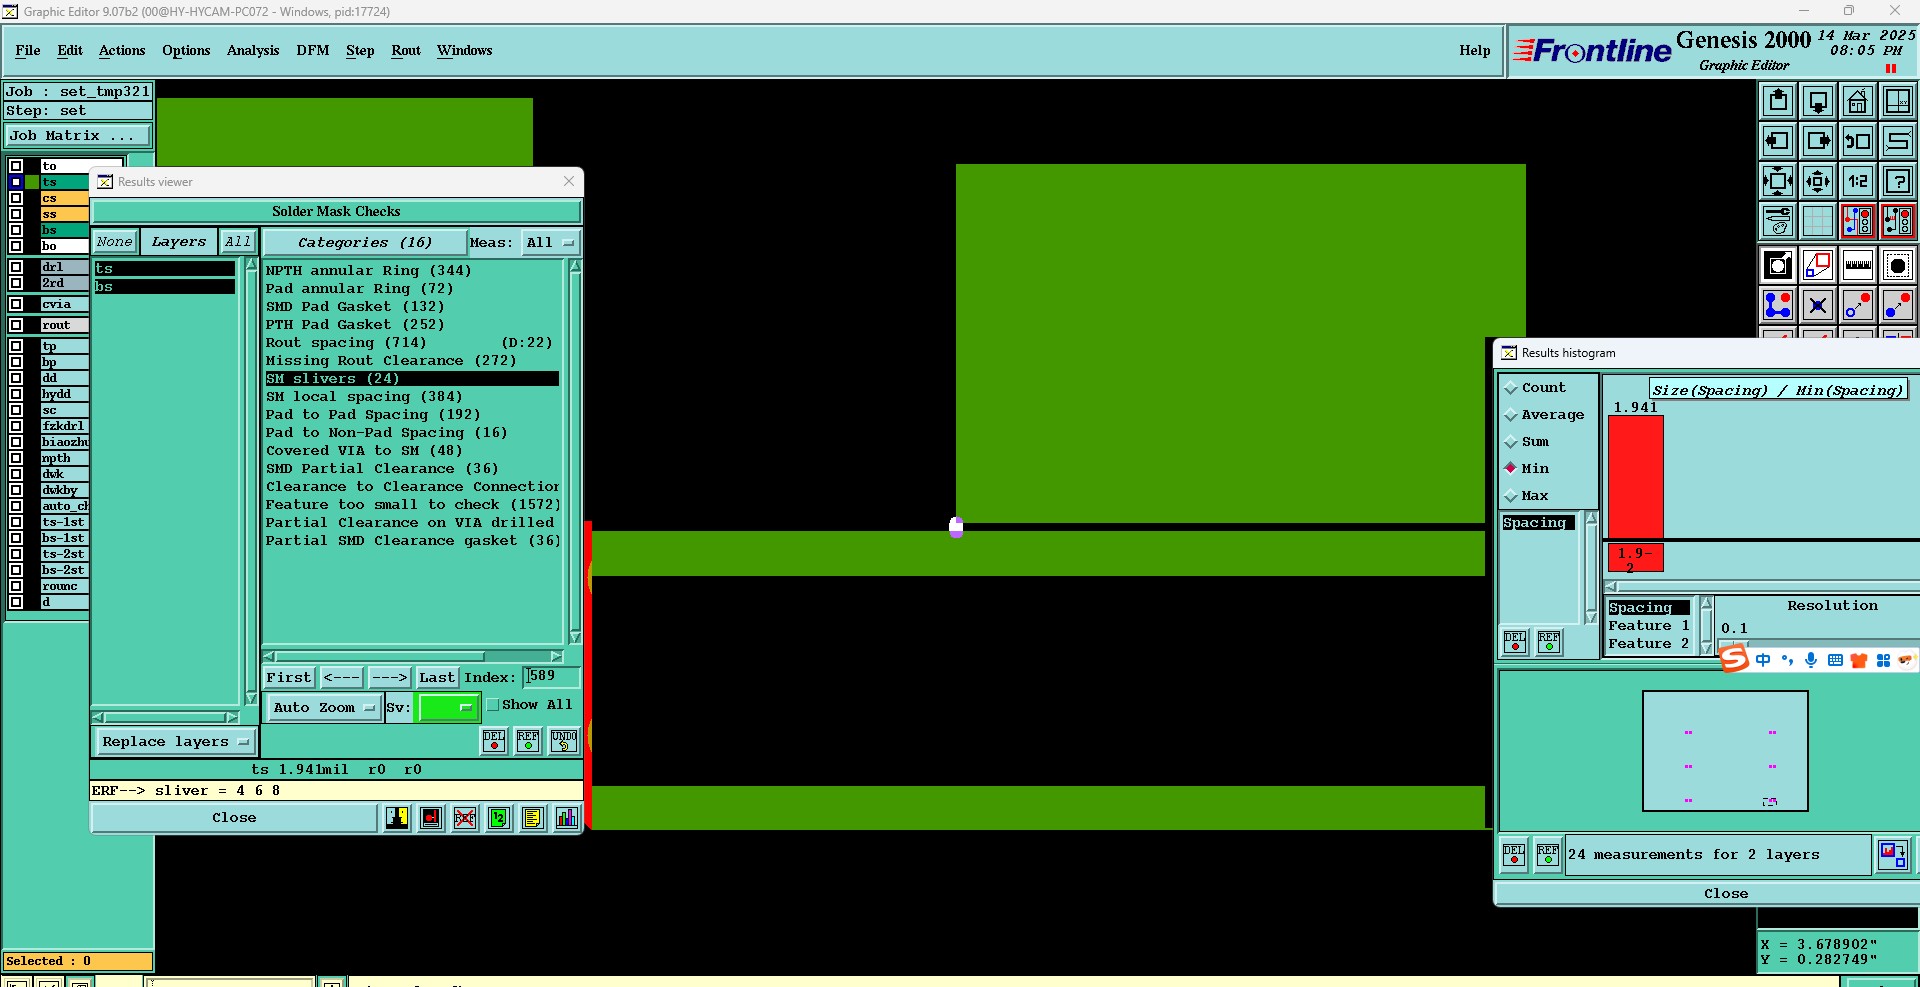Viewport: 1920px width, 987px height.
Task: Open the File menu
Action: pos(28,50)
